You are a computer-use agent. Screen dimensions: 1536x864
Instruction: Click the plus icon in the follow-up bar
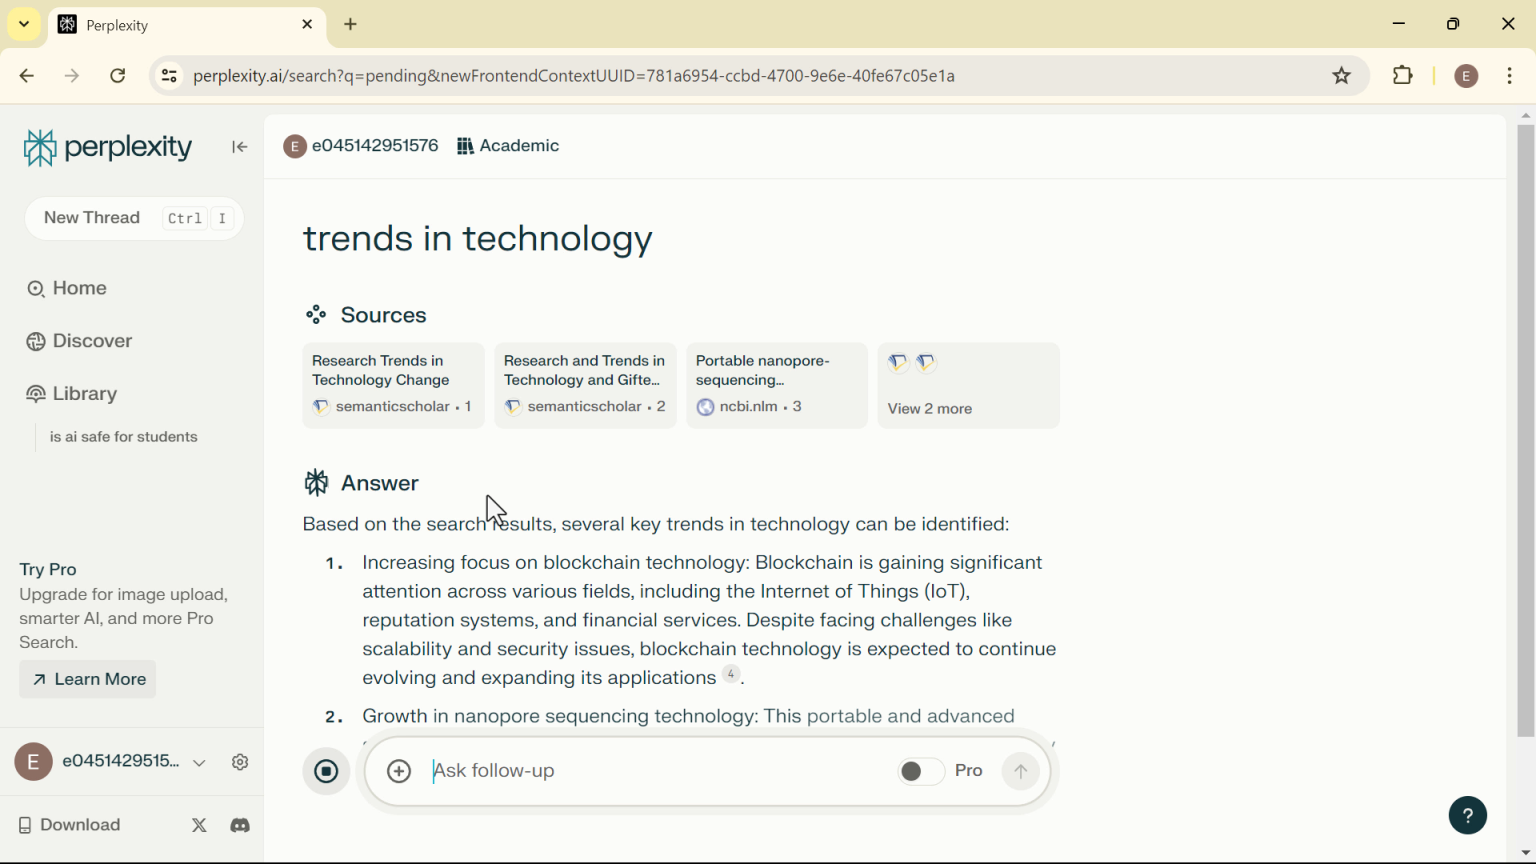coord(398,771)
